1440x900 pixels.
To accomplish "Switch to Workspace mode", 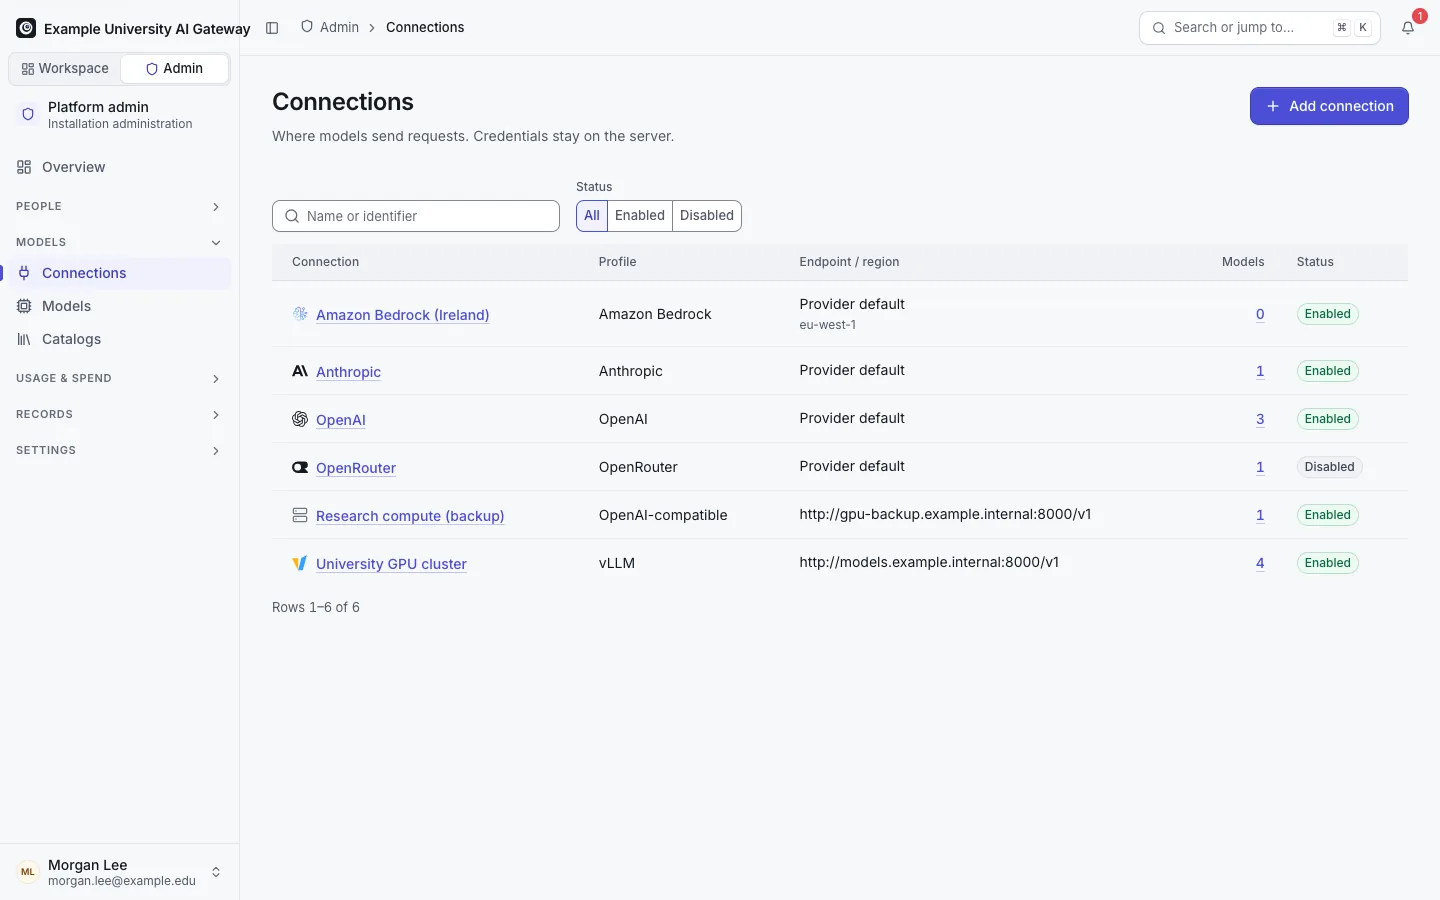I will tap(65, 69).
